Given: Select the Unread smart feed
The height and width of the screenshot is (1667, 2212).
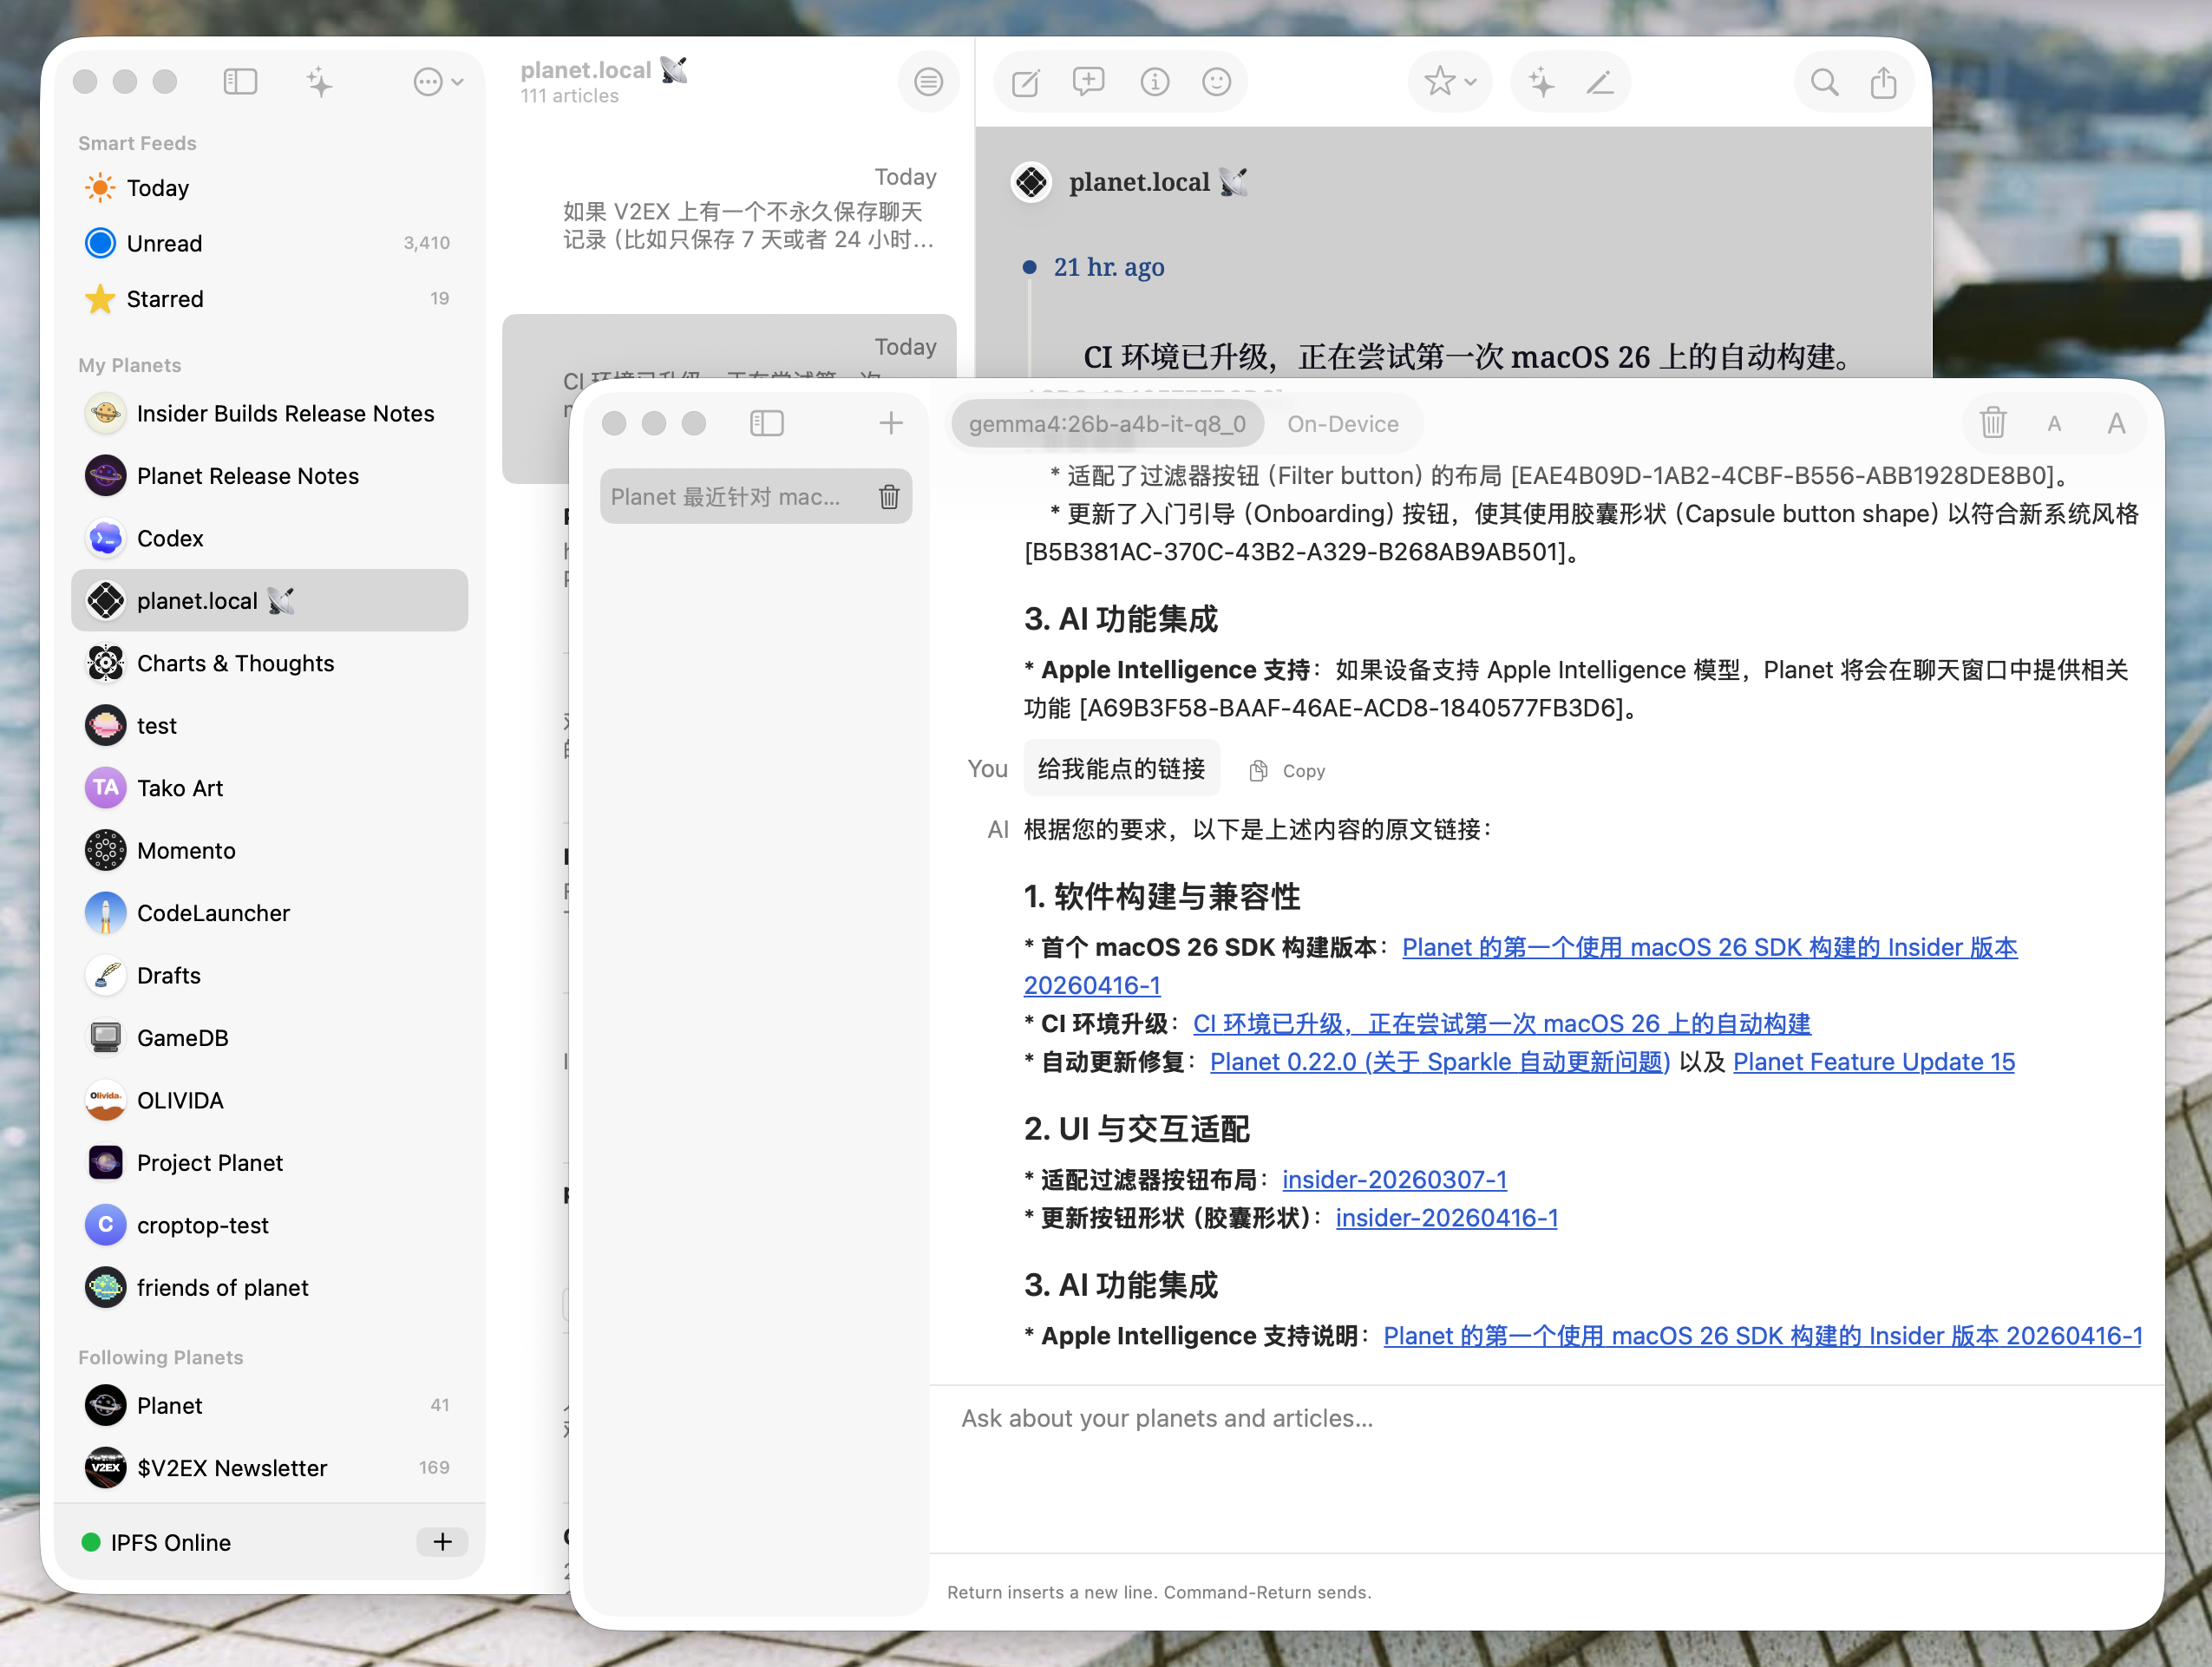Looking at the screenshot, I should tap(164, 243).
